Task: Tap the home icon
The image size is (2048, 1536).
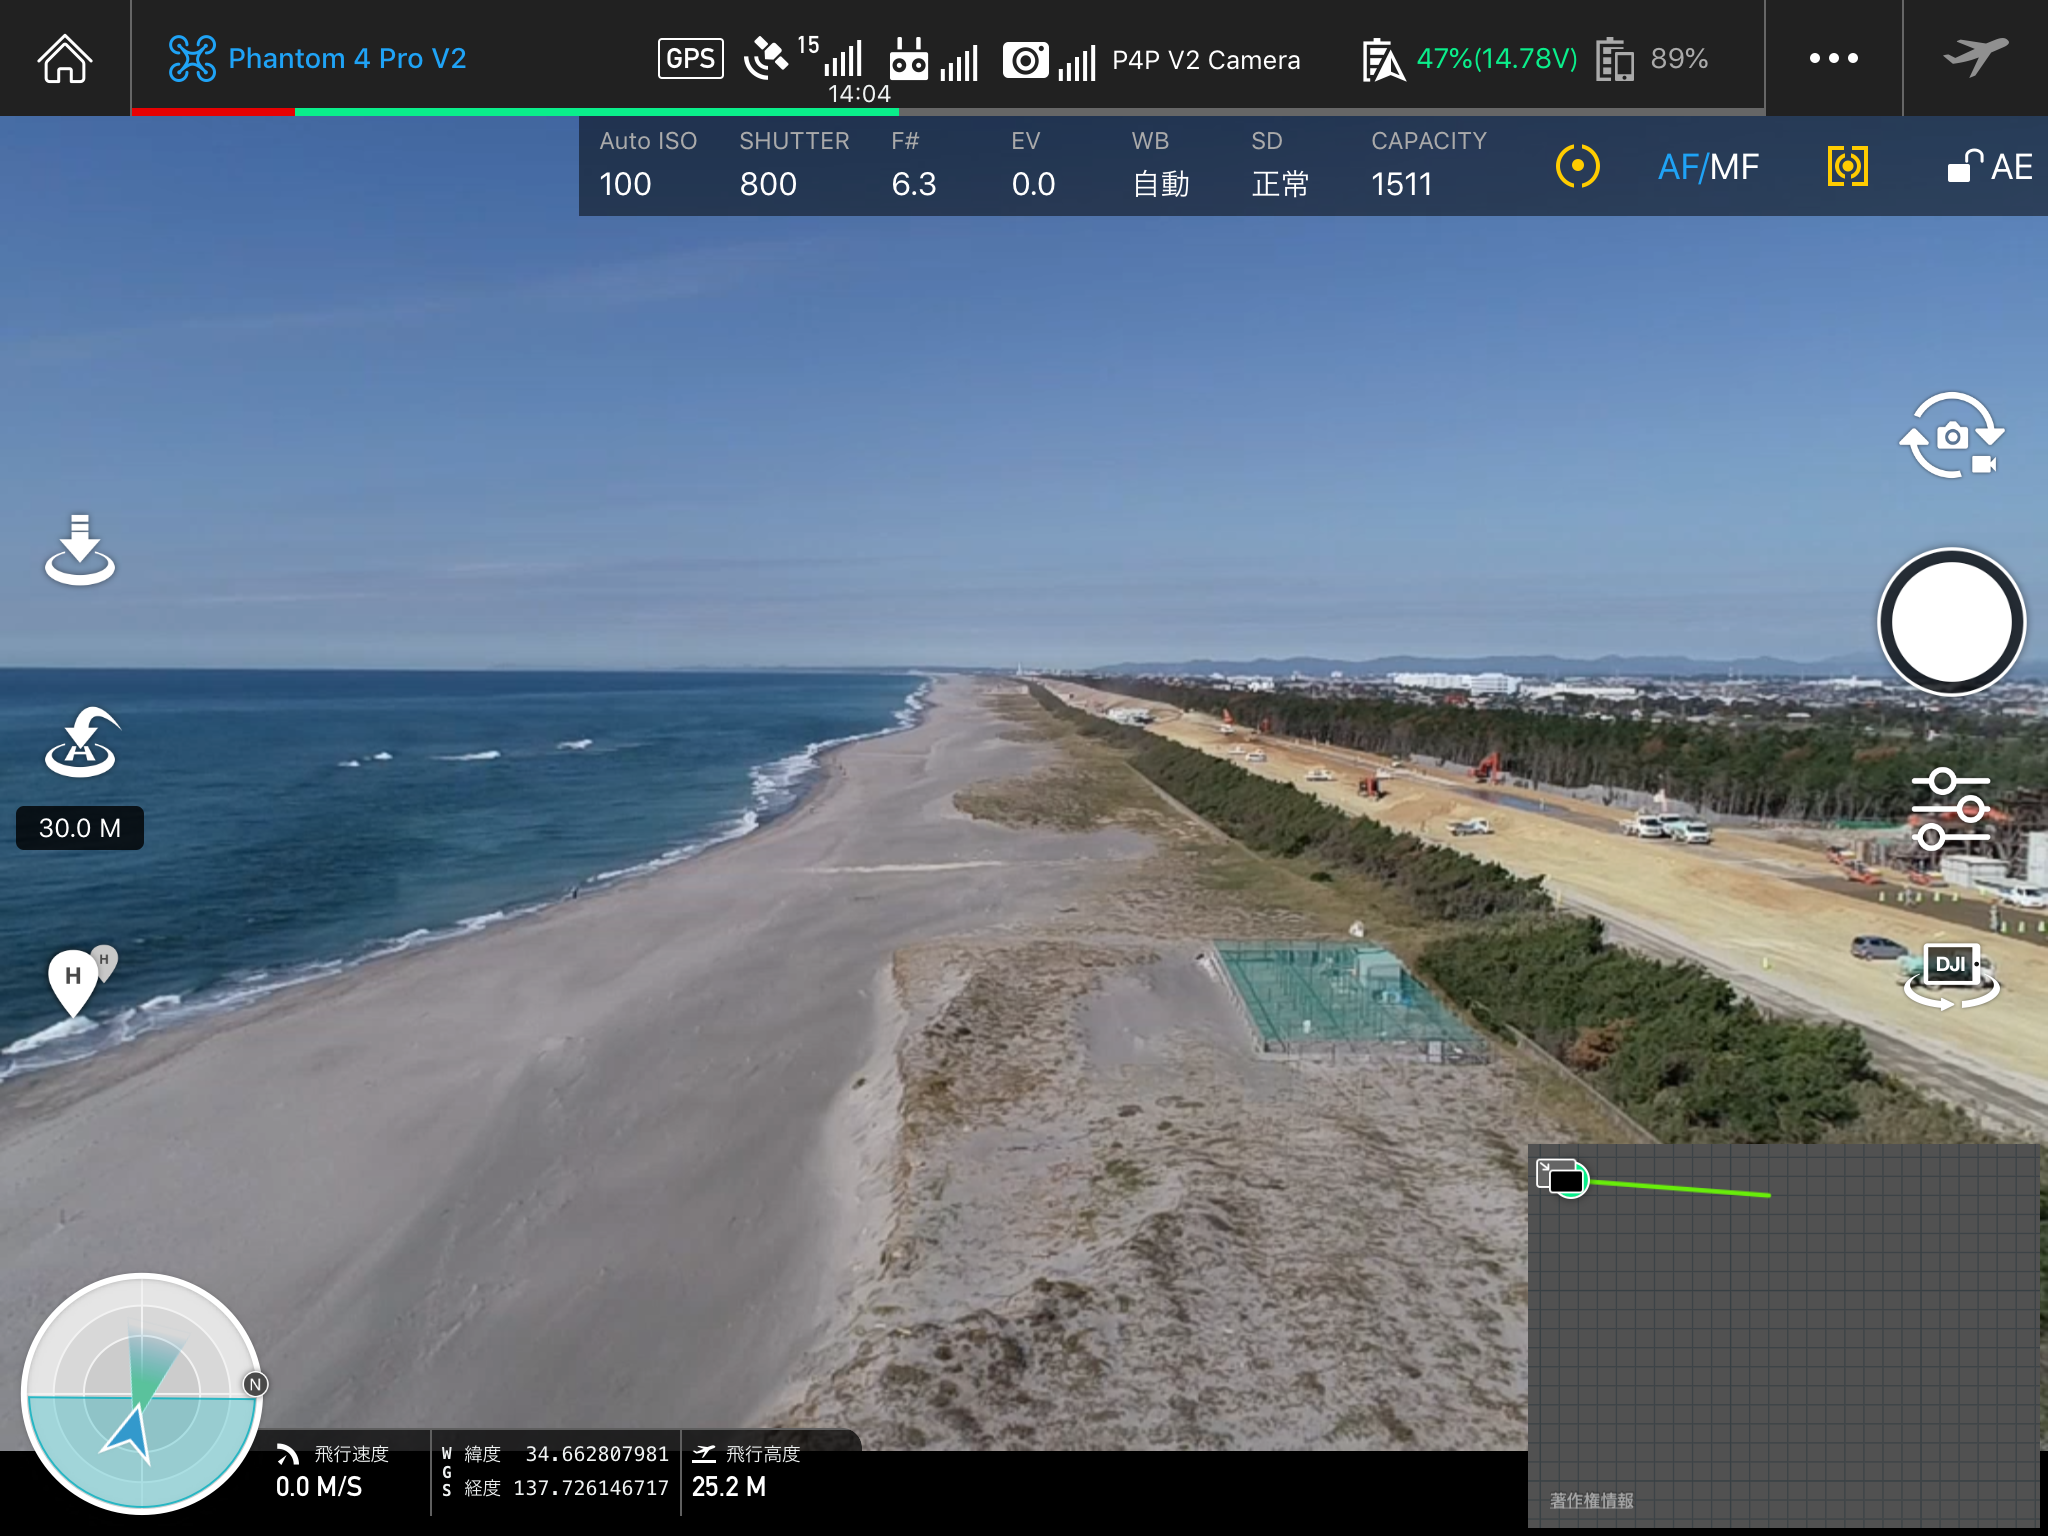Action: (x=65, y=58)
